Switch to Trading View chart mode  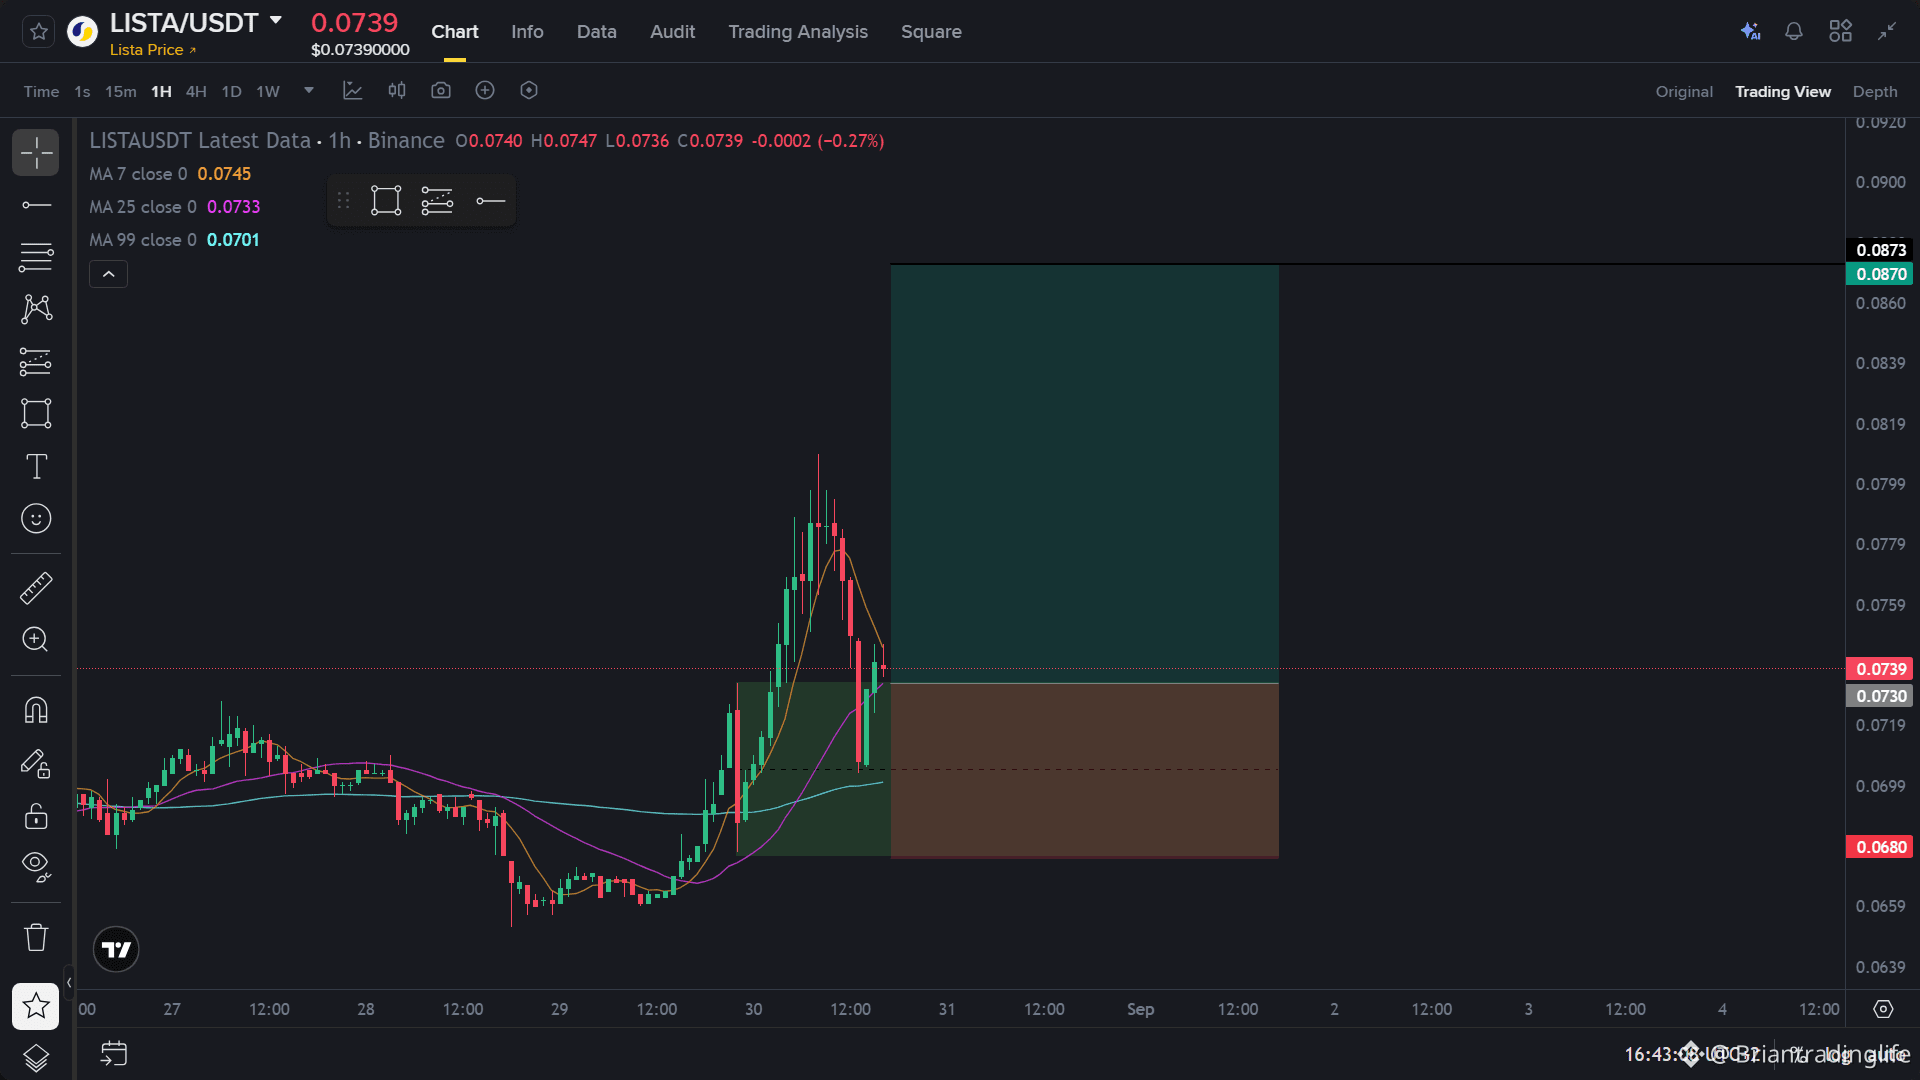click(1783, 92)
